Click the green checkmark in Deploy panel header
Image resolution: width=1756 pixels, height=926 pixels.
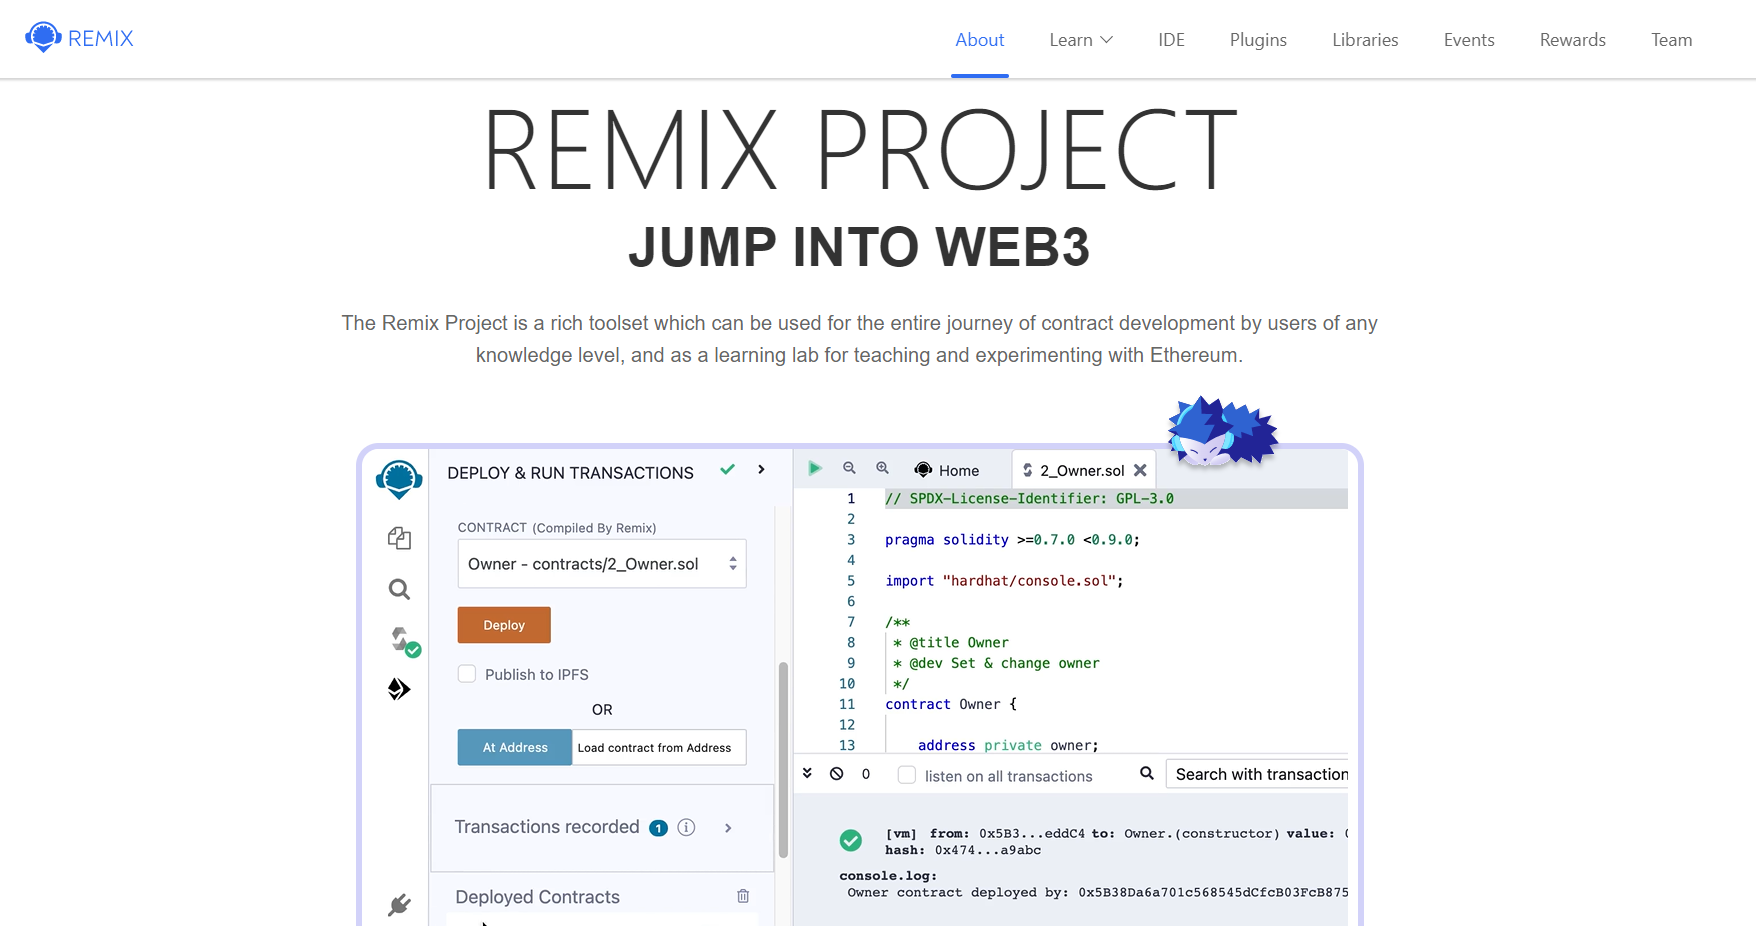(728, 469)
